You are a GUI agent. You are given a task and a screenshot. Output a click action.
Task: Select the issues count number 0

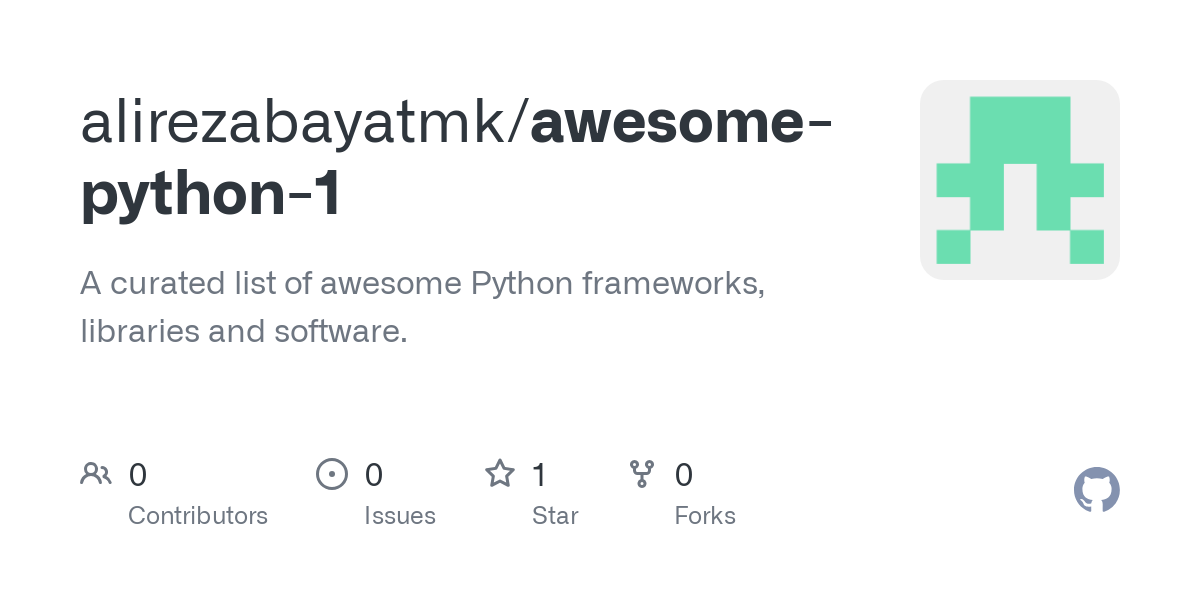(x=374, y=475)
